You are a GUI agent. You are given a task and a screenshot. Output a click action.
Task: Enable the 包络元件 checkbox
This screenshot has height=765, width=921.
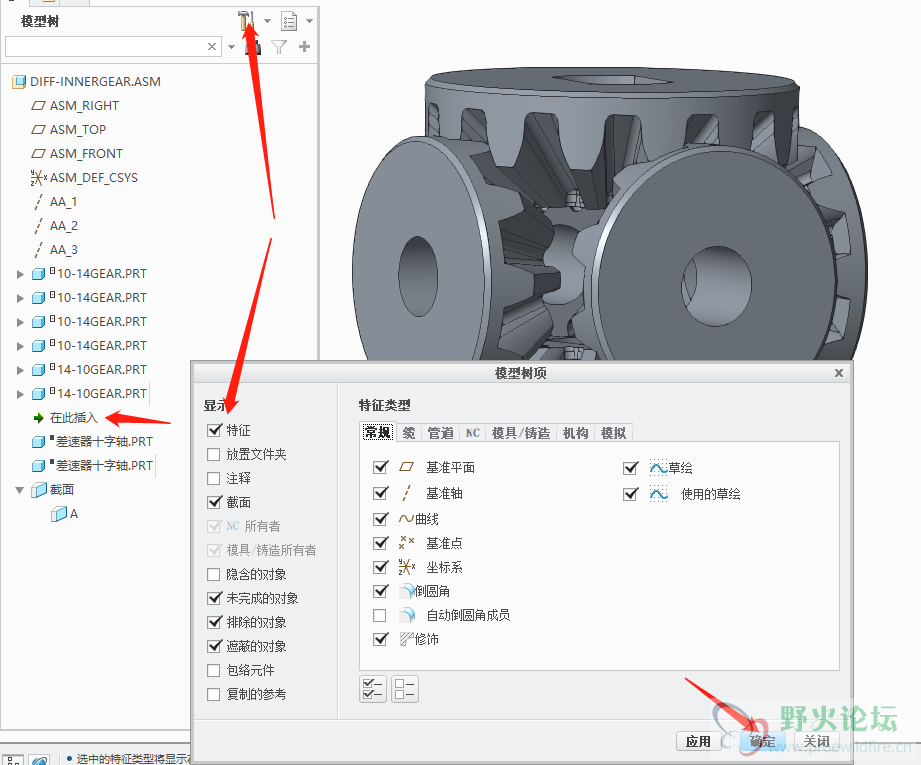pos(214,670)
